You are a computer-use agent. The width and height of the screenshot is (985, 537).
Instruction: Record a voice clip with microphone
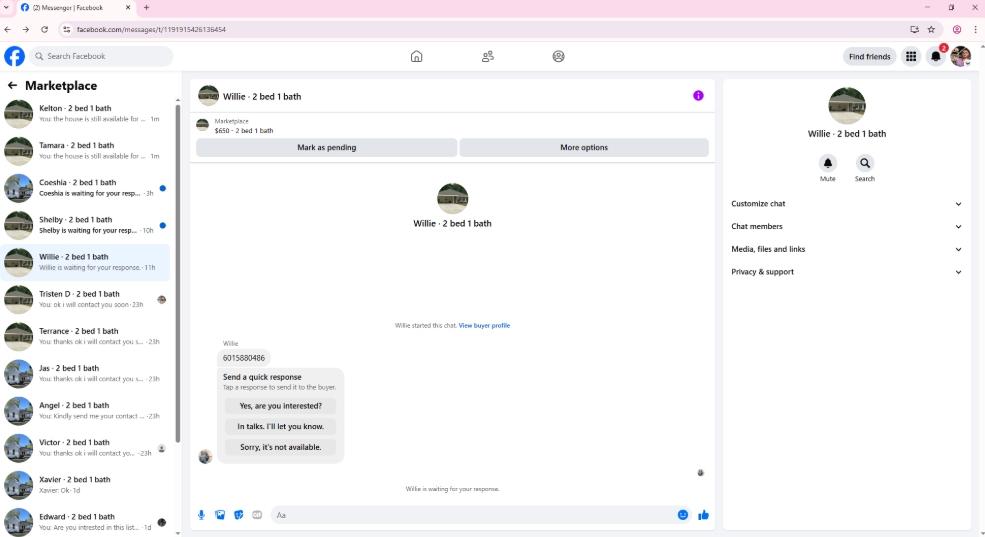coord(201,515)
